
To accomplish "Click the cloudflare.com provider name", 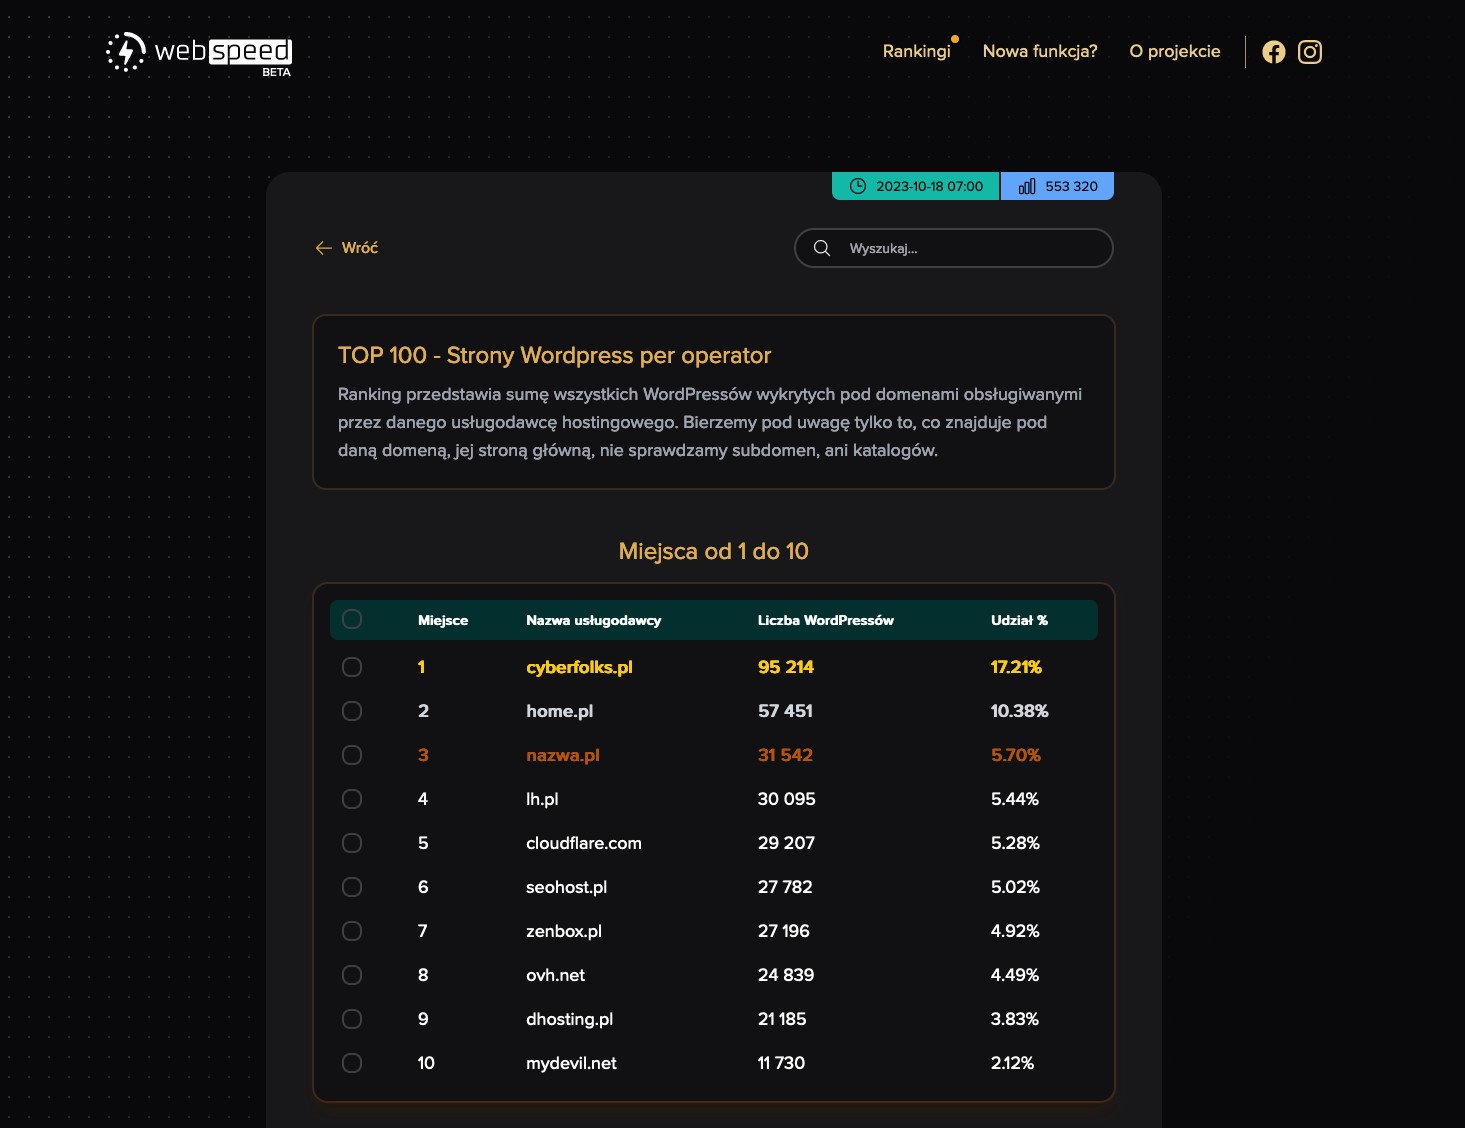I will 584,843.
